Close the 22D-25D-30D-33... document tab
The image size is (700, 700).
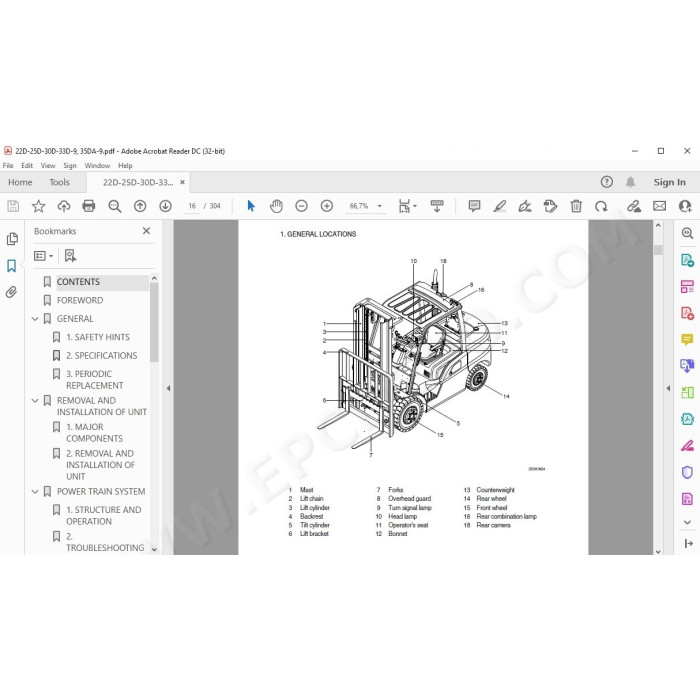182,182
